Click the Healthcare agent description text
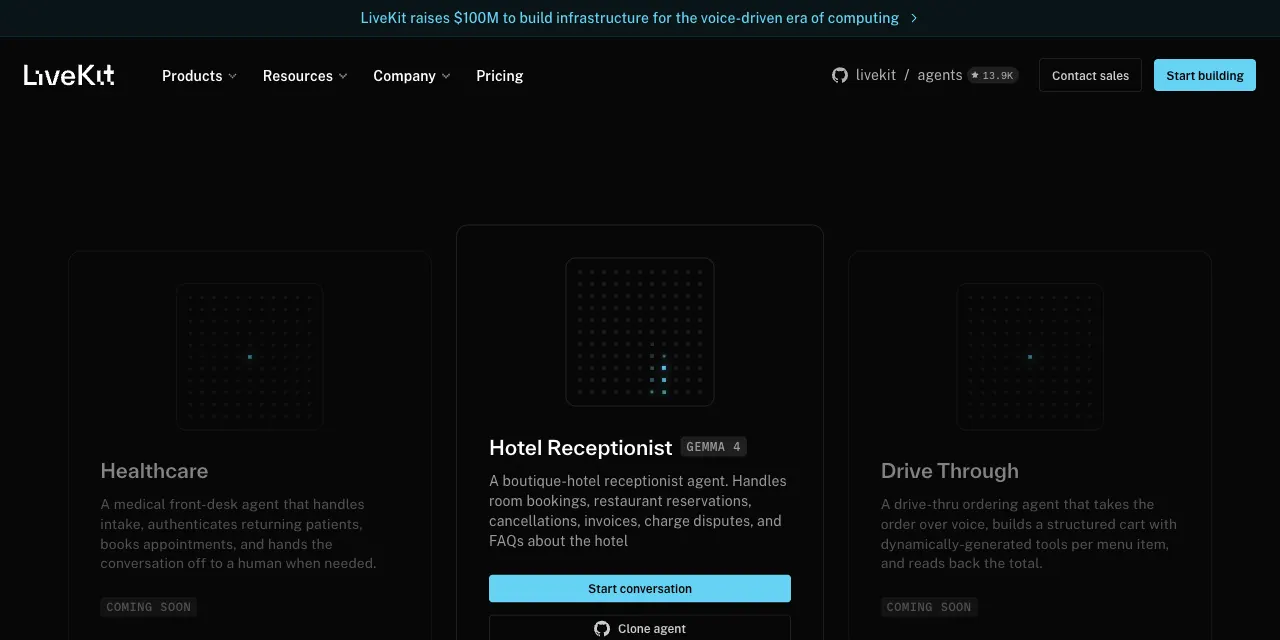This screenshot has height=640, width=1280. (x=238, y=534)
